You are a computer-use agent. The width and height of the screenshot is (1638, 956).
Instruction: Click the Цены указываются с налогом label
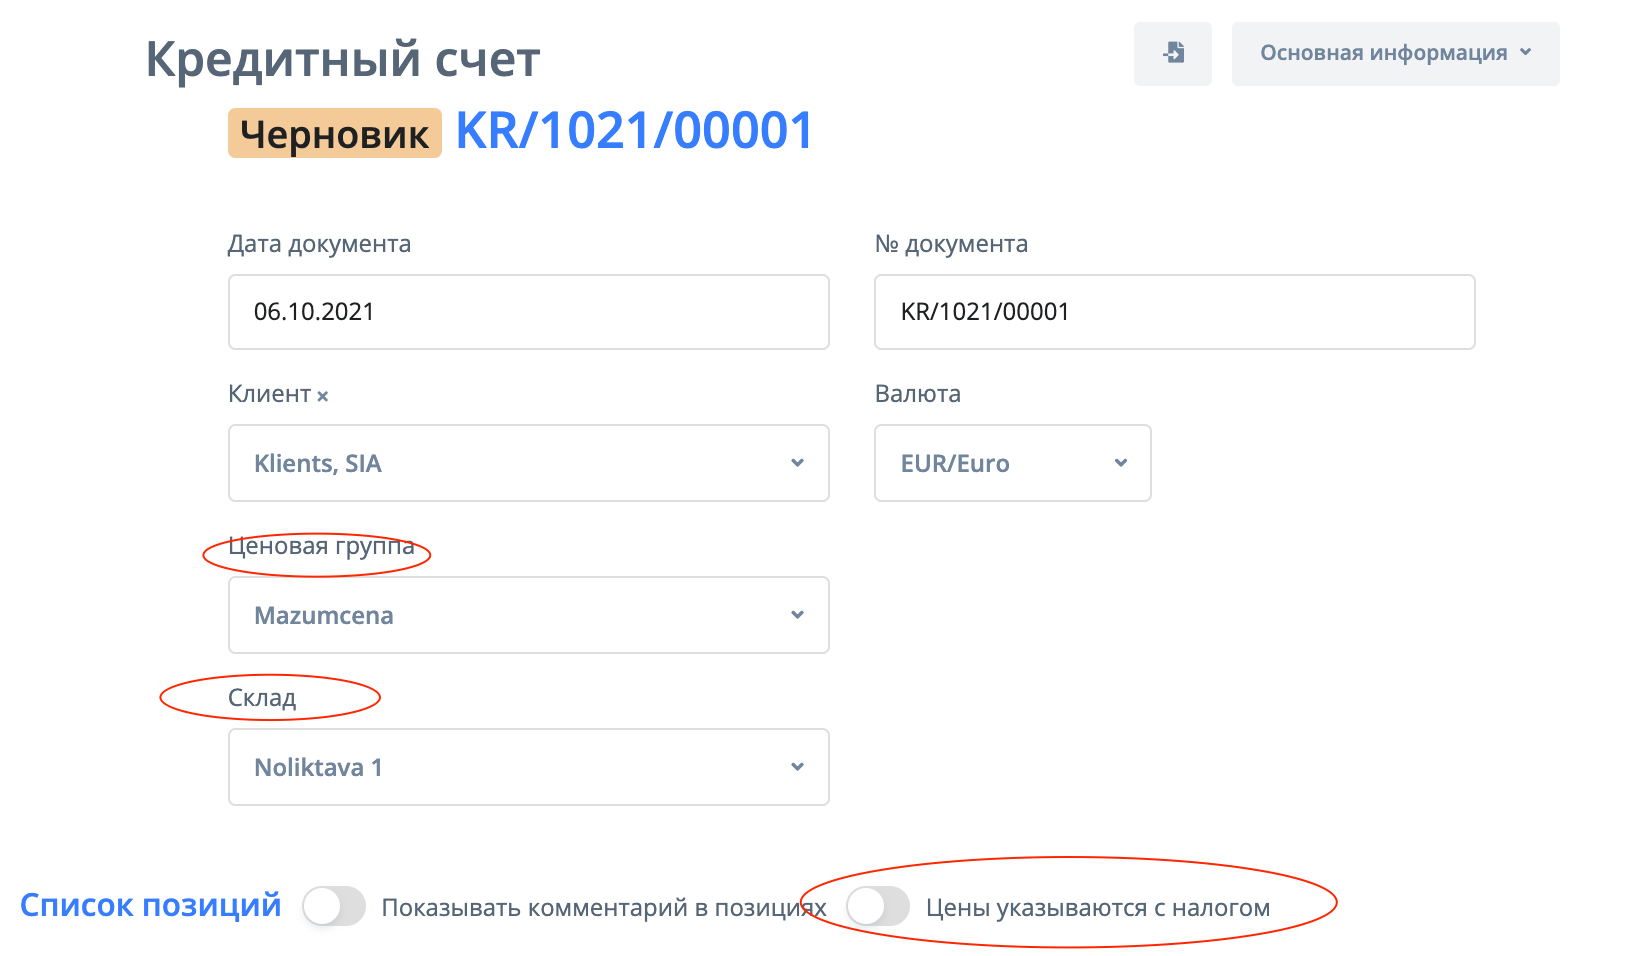pyautogui.click(x=1097, y=908)
